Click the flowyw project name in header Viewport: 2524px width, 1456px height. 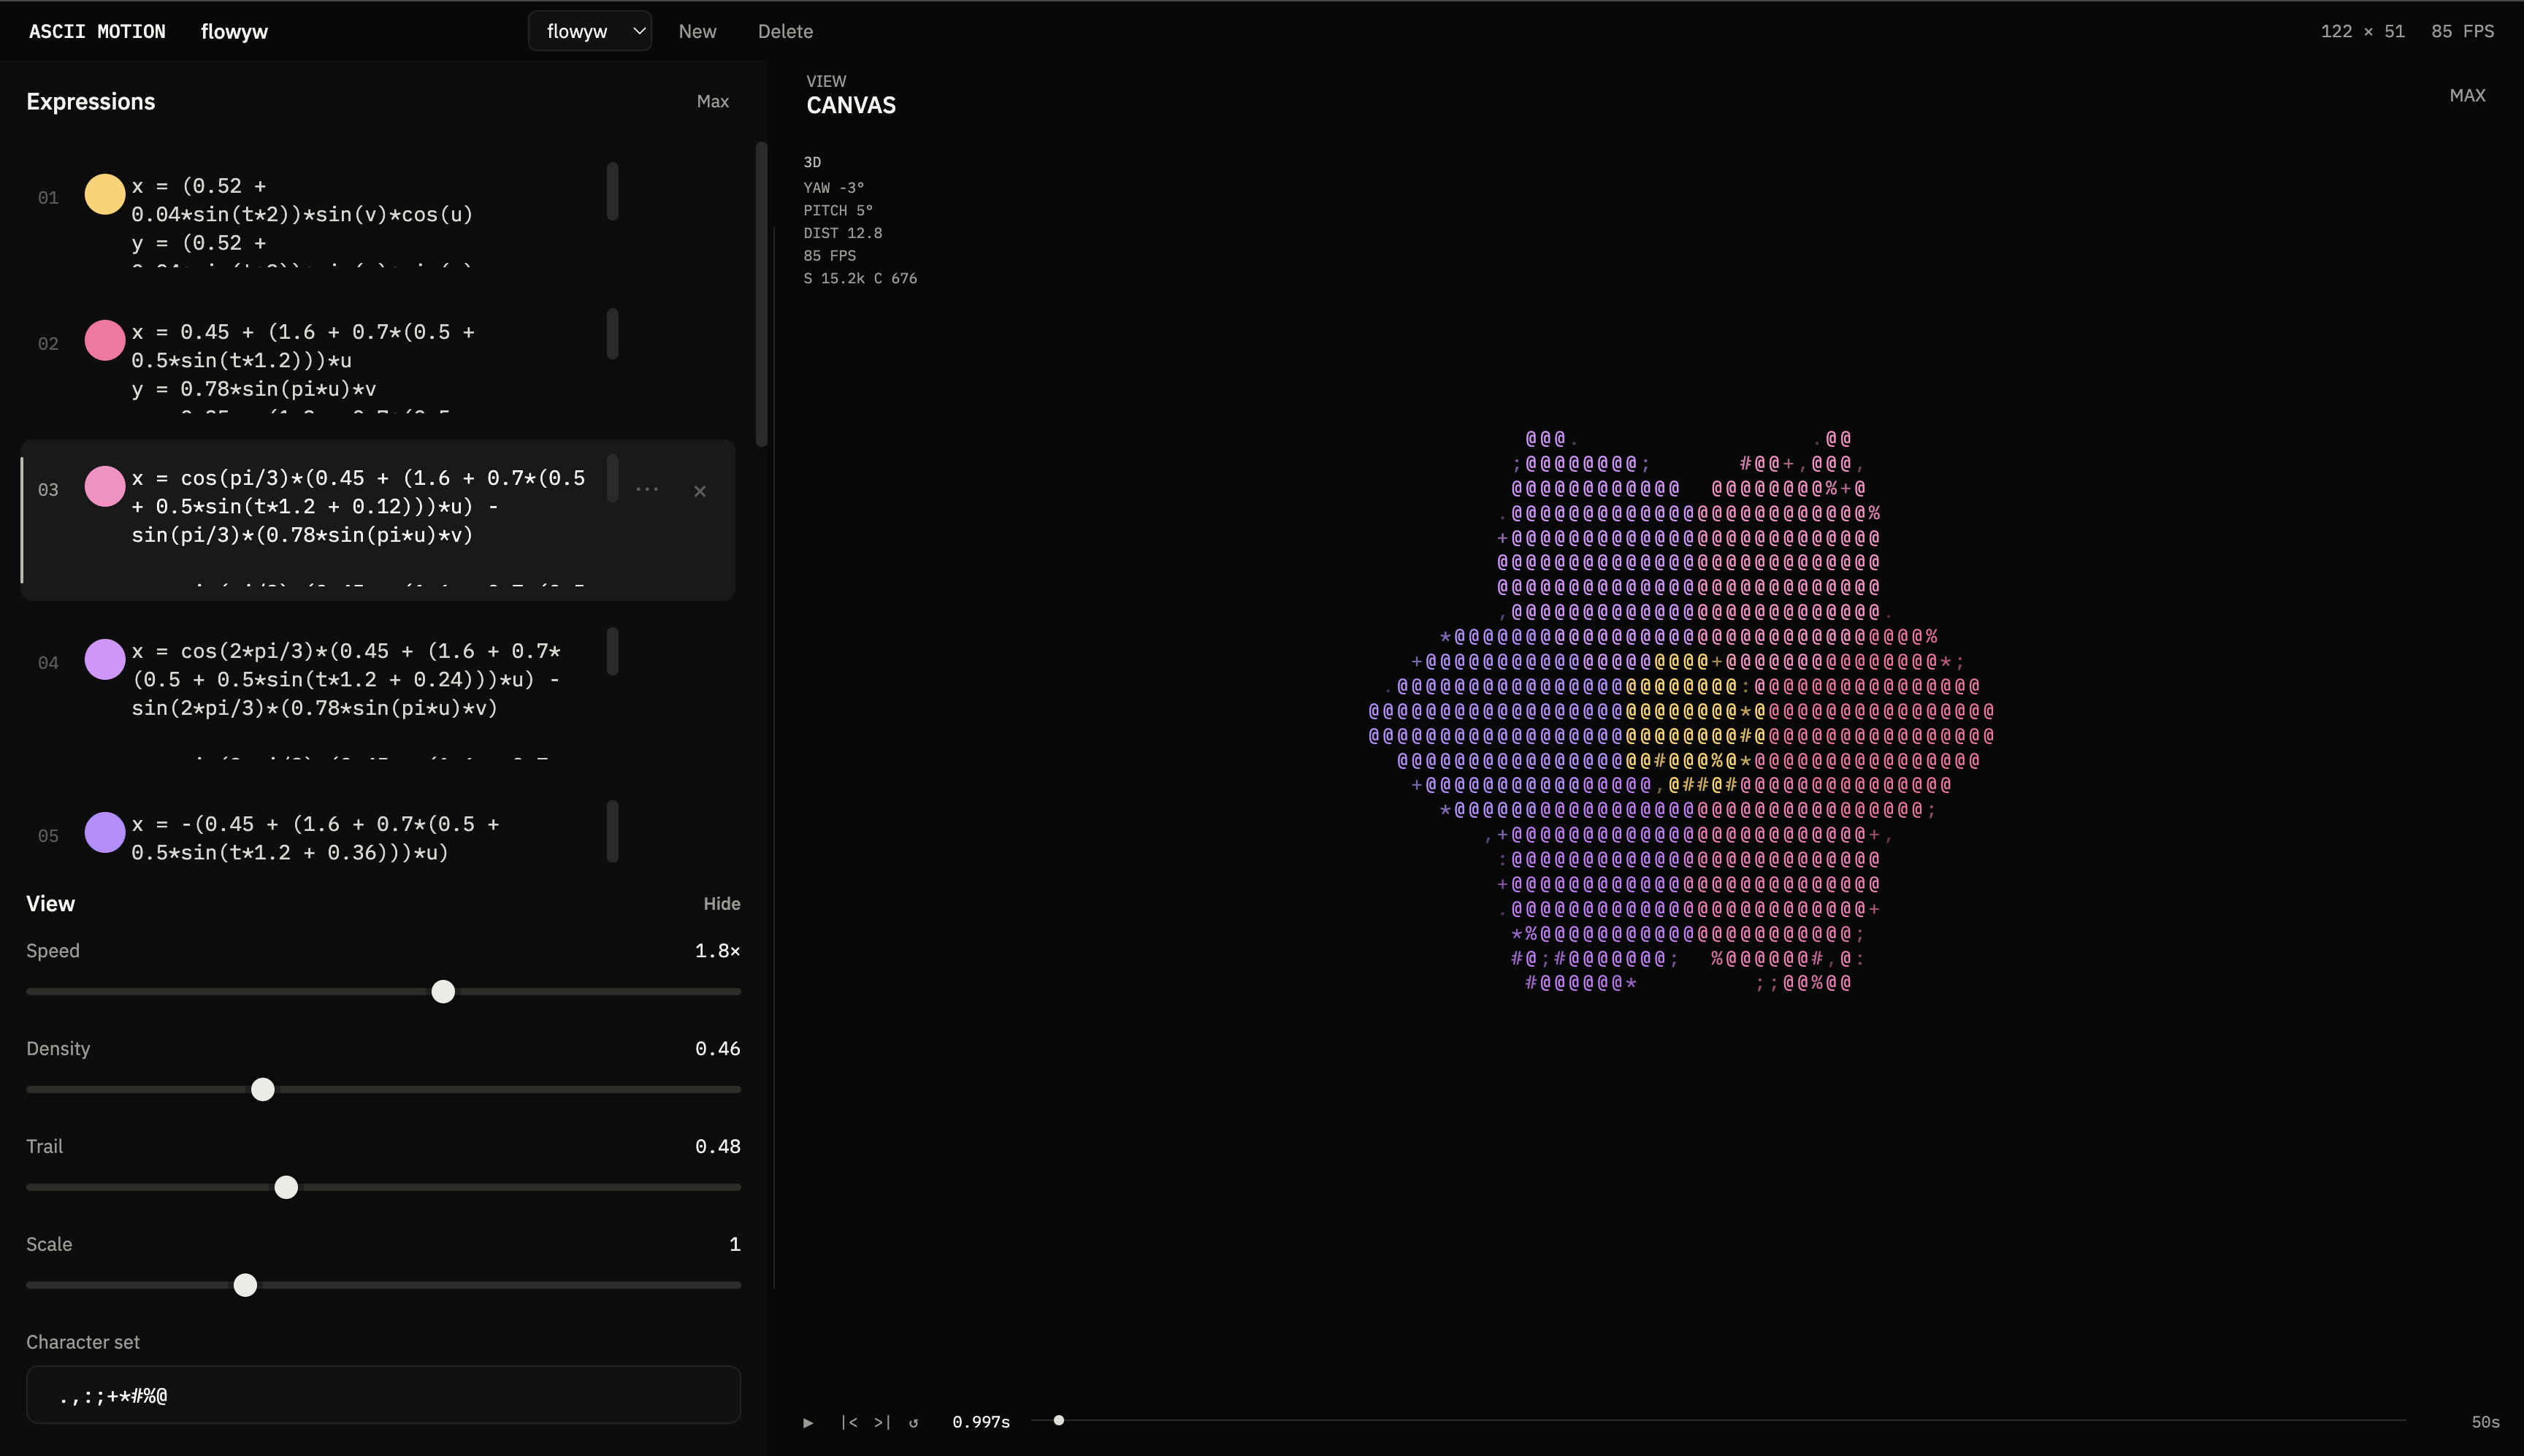pyautogui.click(x=234, y=31)
